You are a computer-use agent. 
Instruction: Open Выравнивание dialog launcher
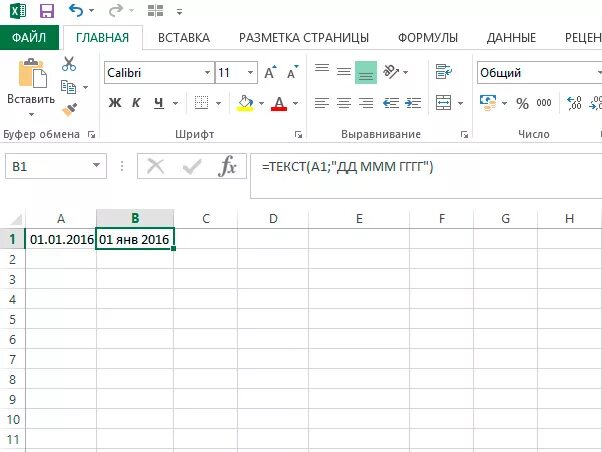coord(465,134)
